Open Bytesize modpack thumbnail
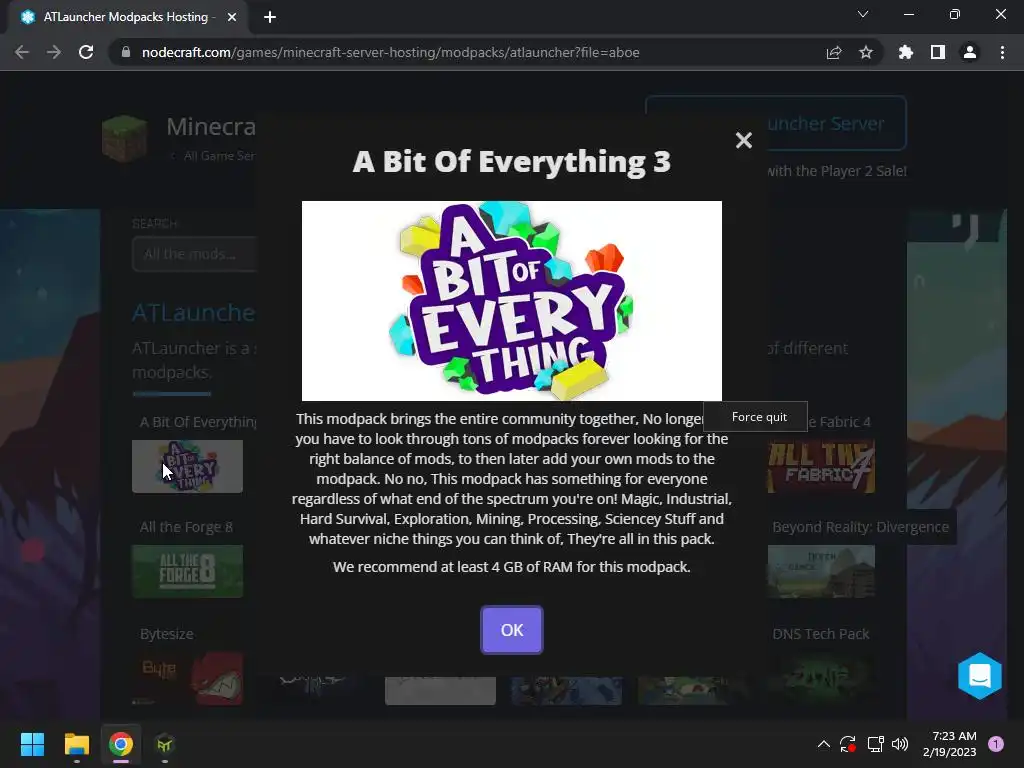The image size is (1024, 768). [187, 679]
